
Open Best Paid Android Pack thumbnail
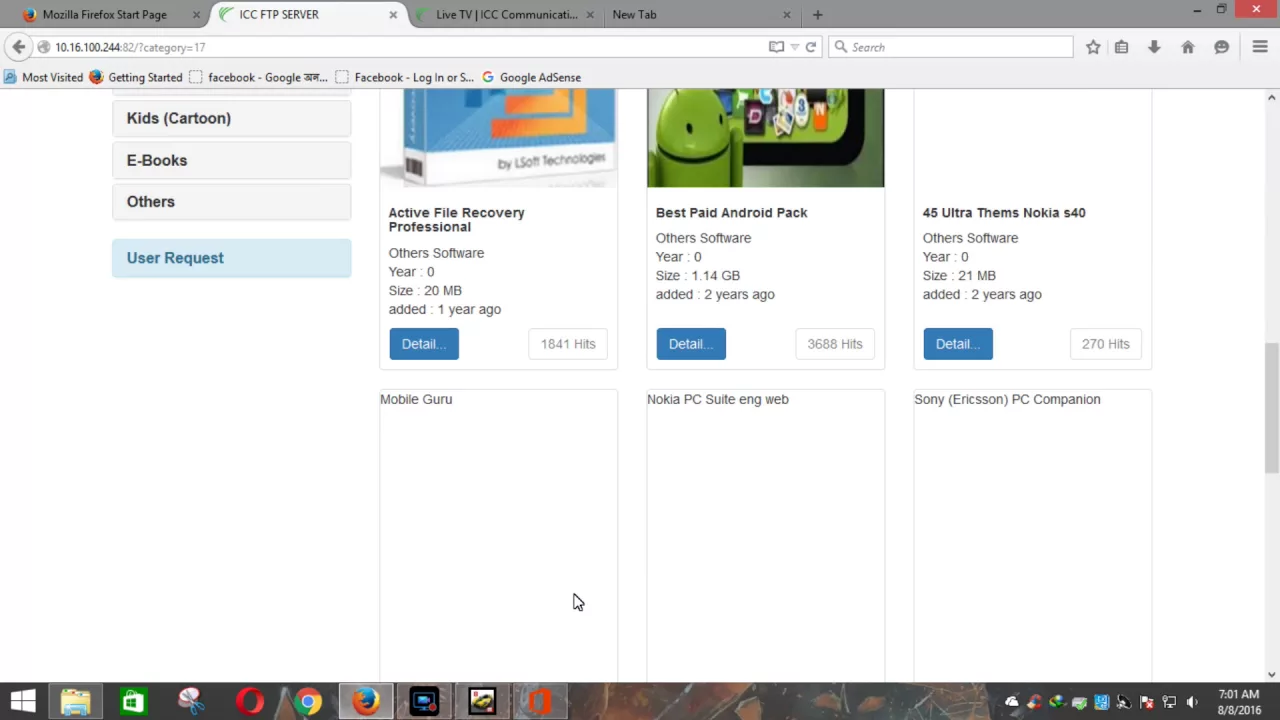click(x=765, y=138)
